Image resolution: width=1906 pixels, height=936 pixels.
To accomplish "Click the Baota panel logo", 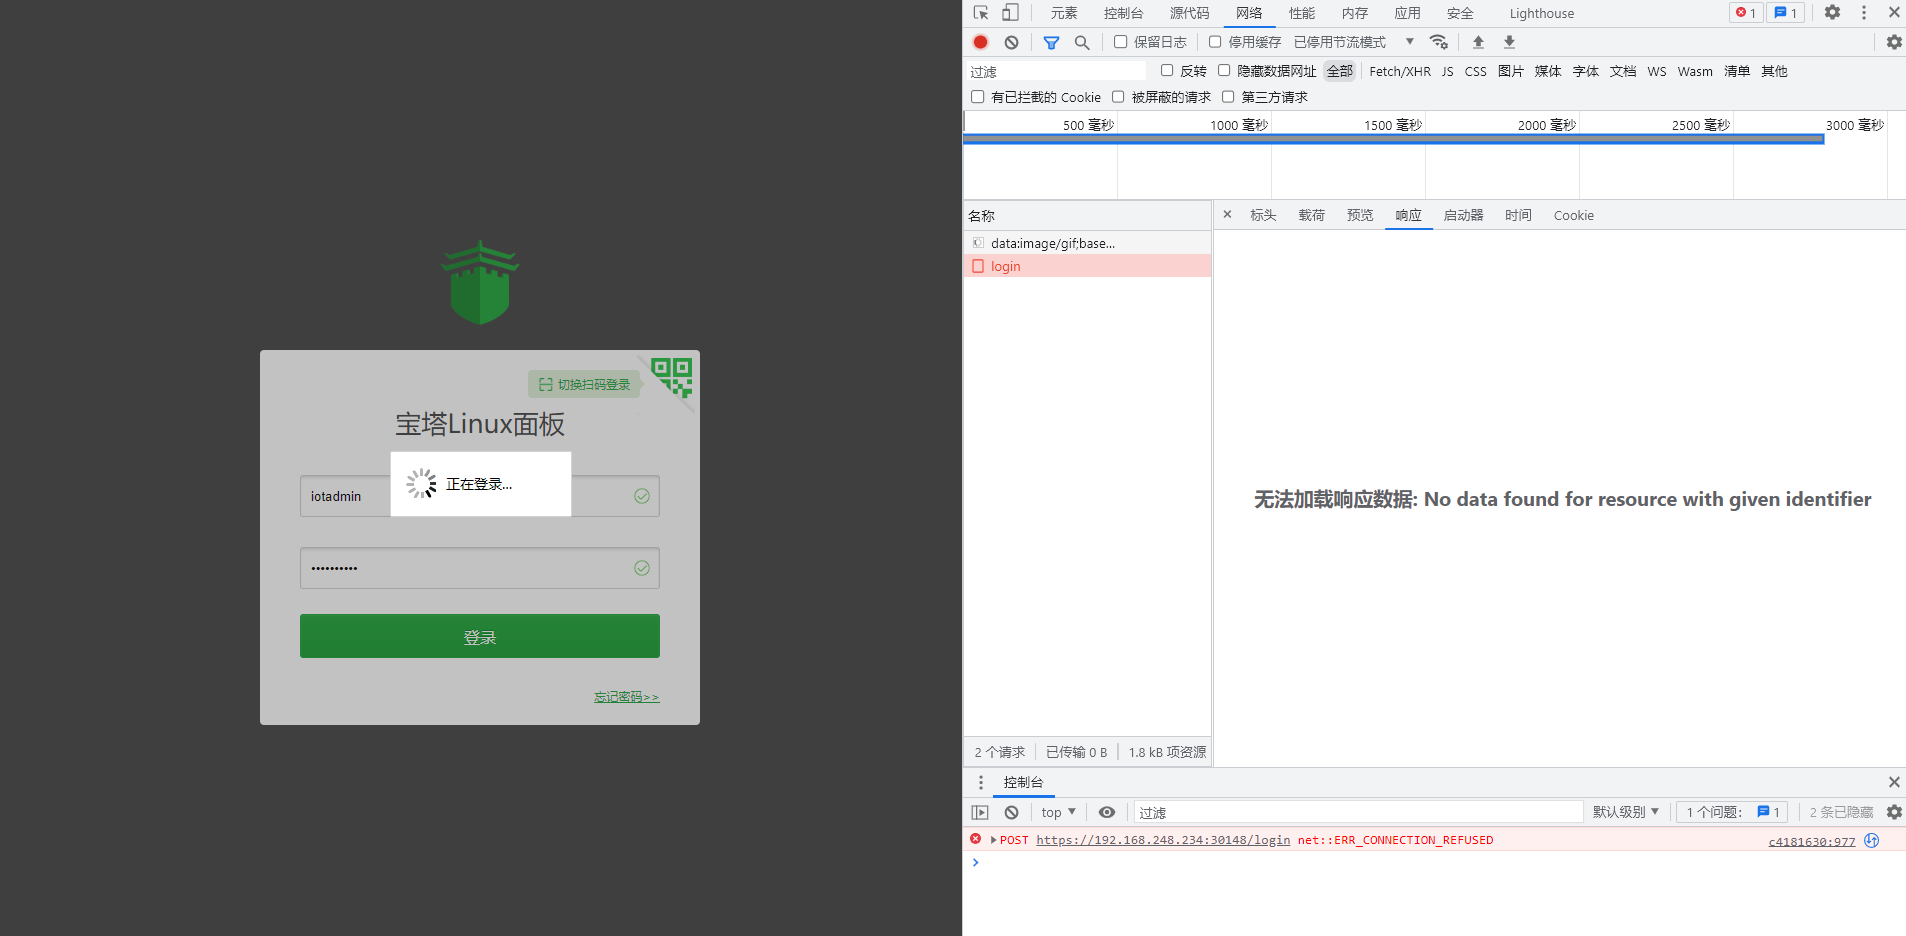I will point(480,282).
